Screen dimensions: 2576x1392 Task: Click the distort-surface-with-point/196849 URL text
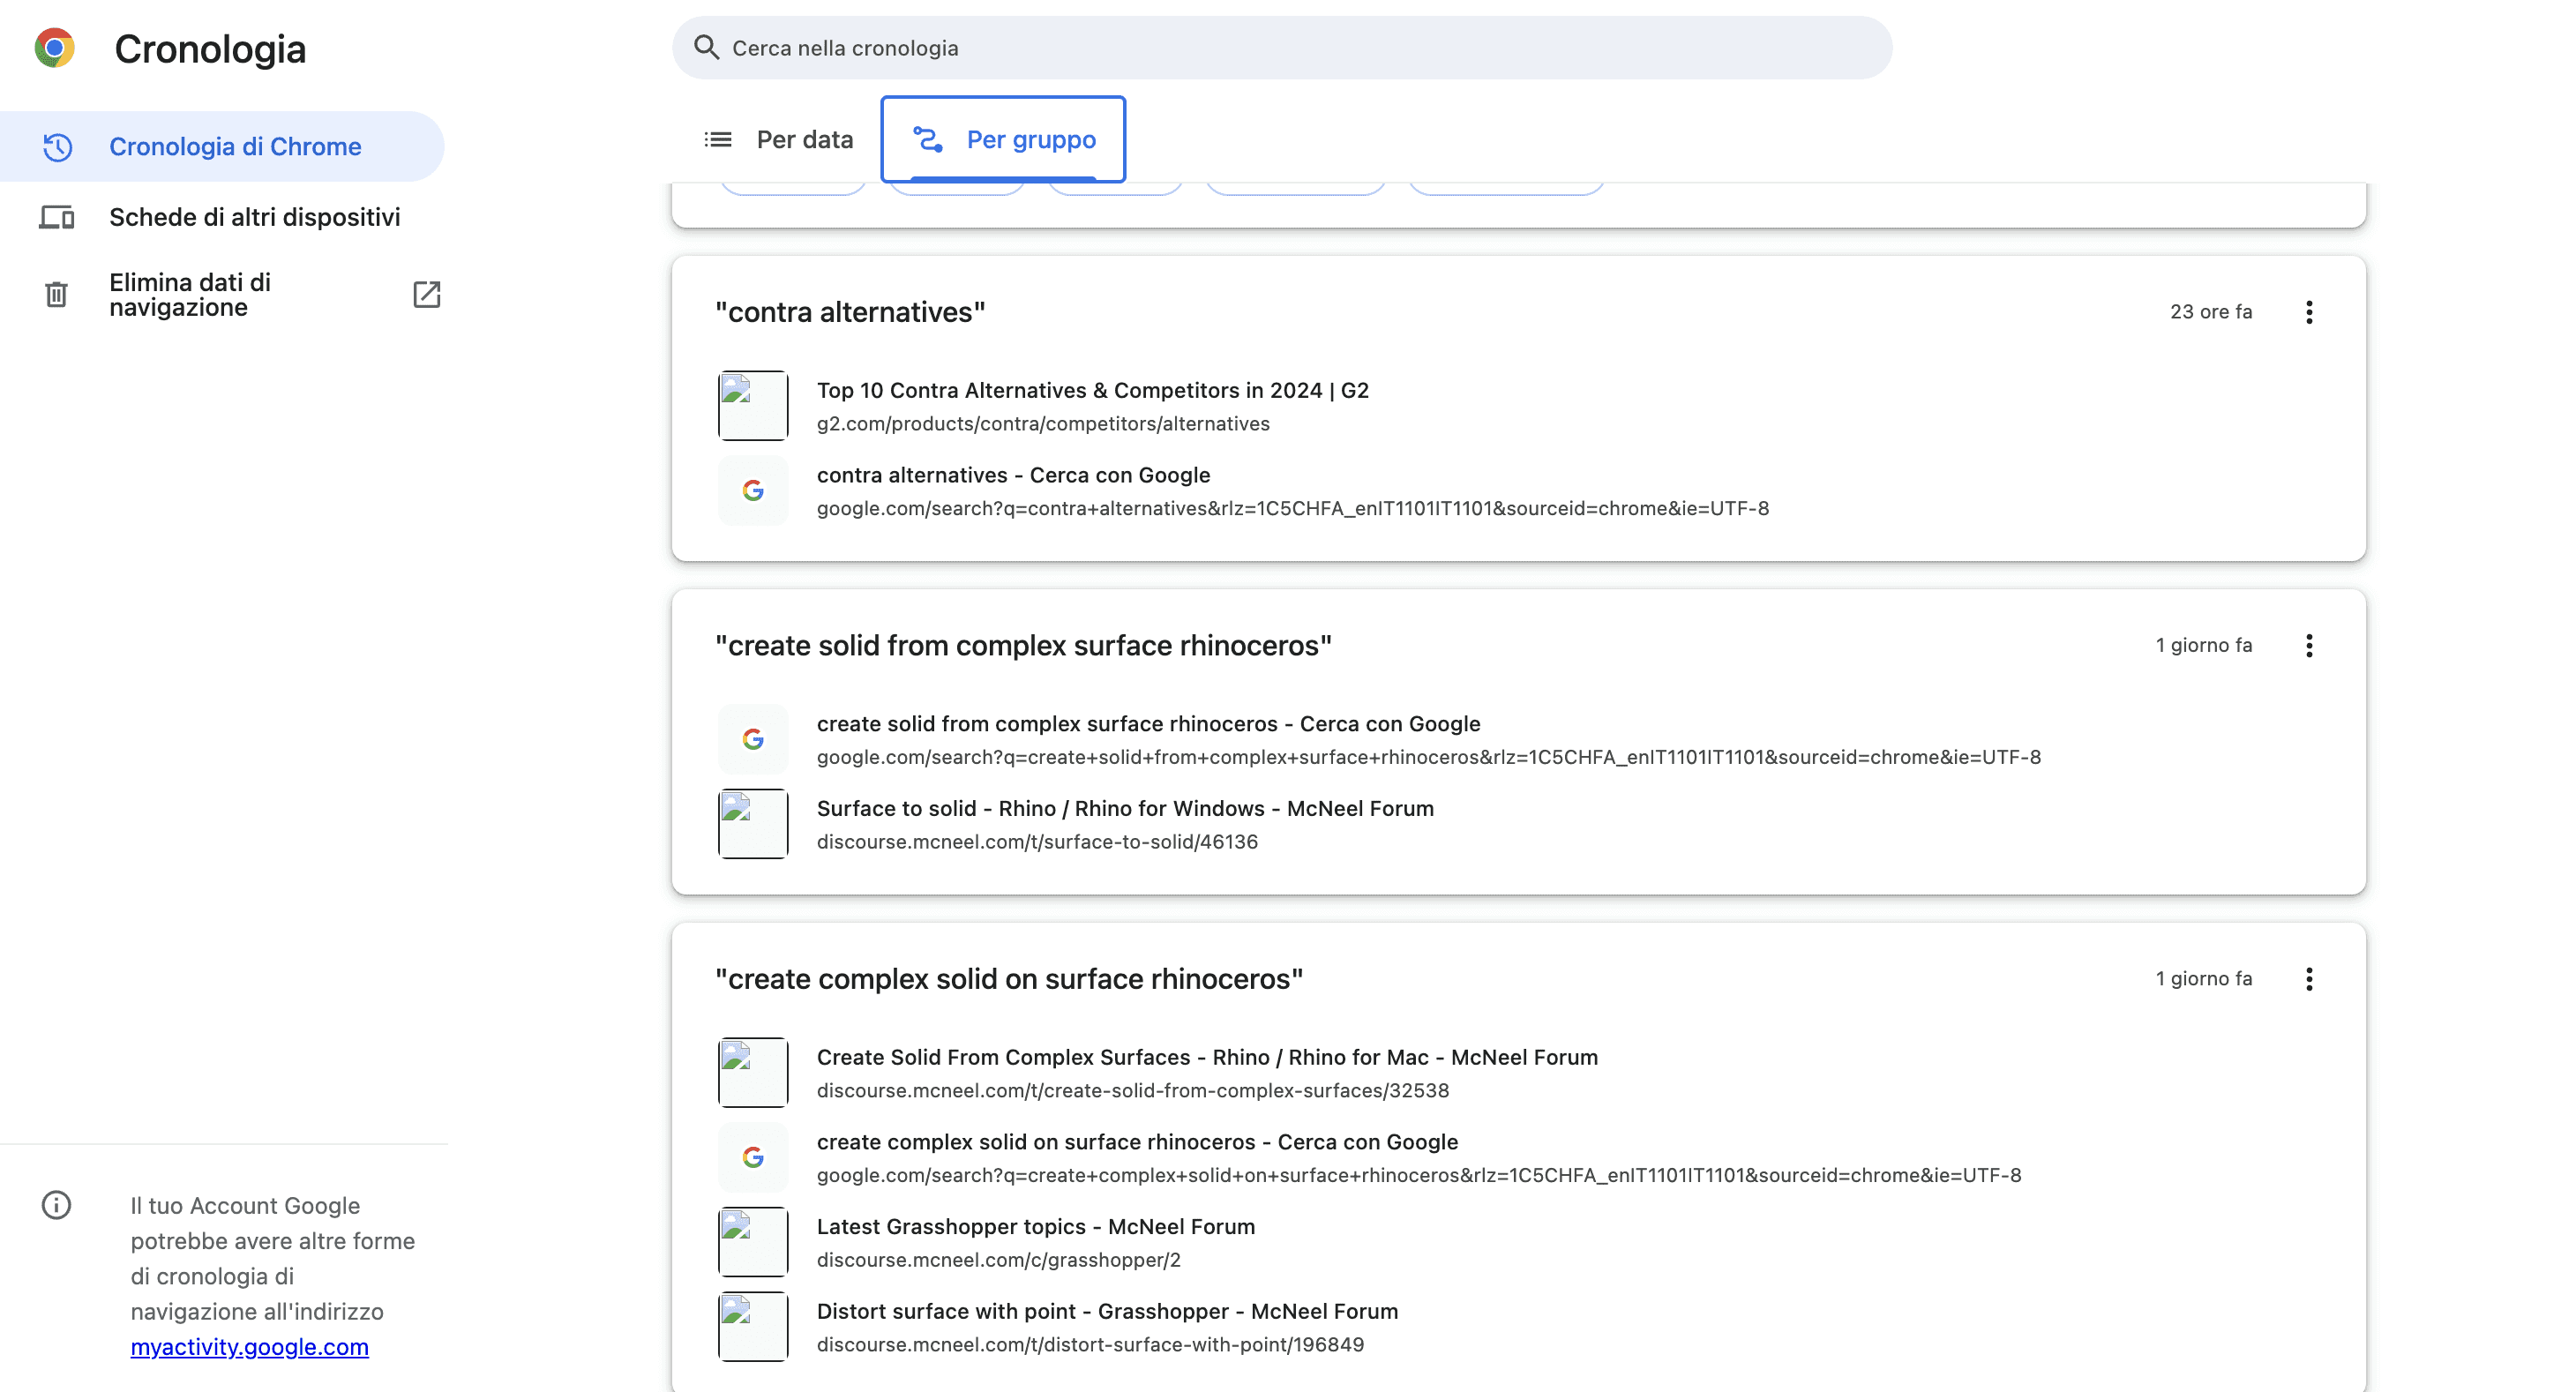click(x=1090, y=1345)
